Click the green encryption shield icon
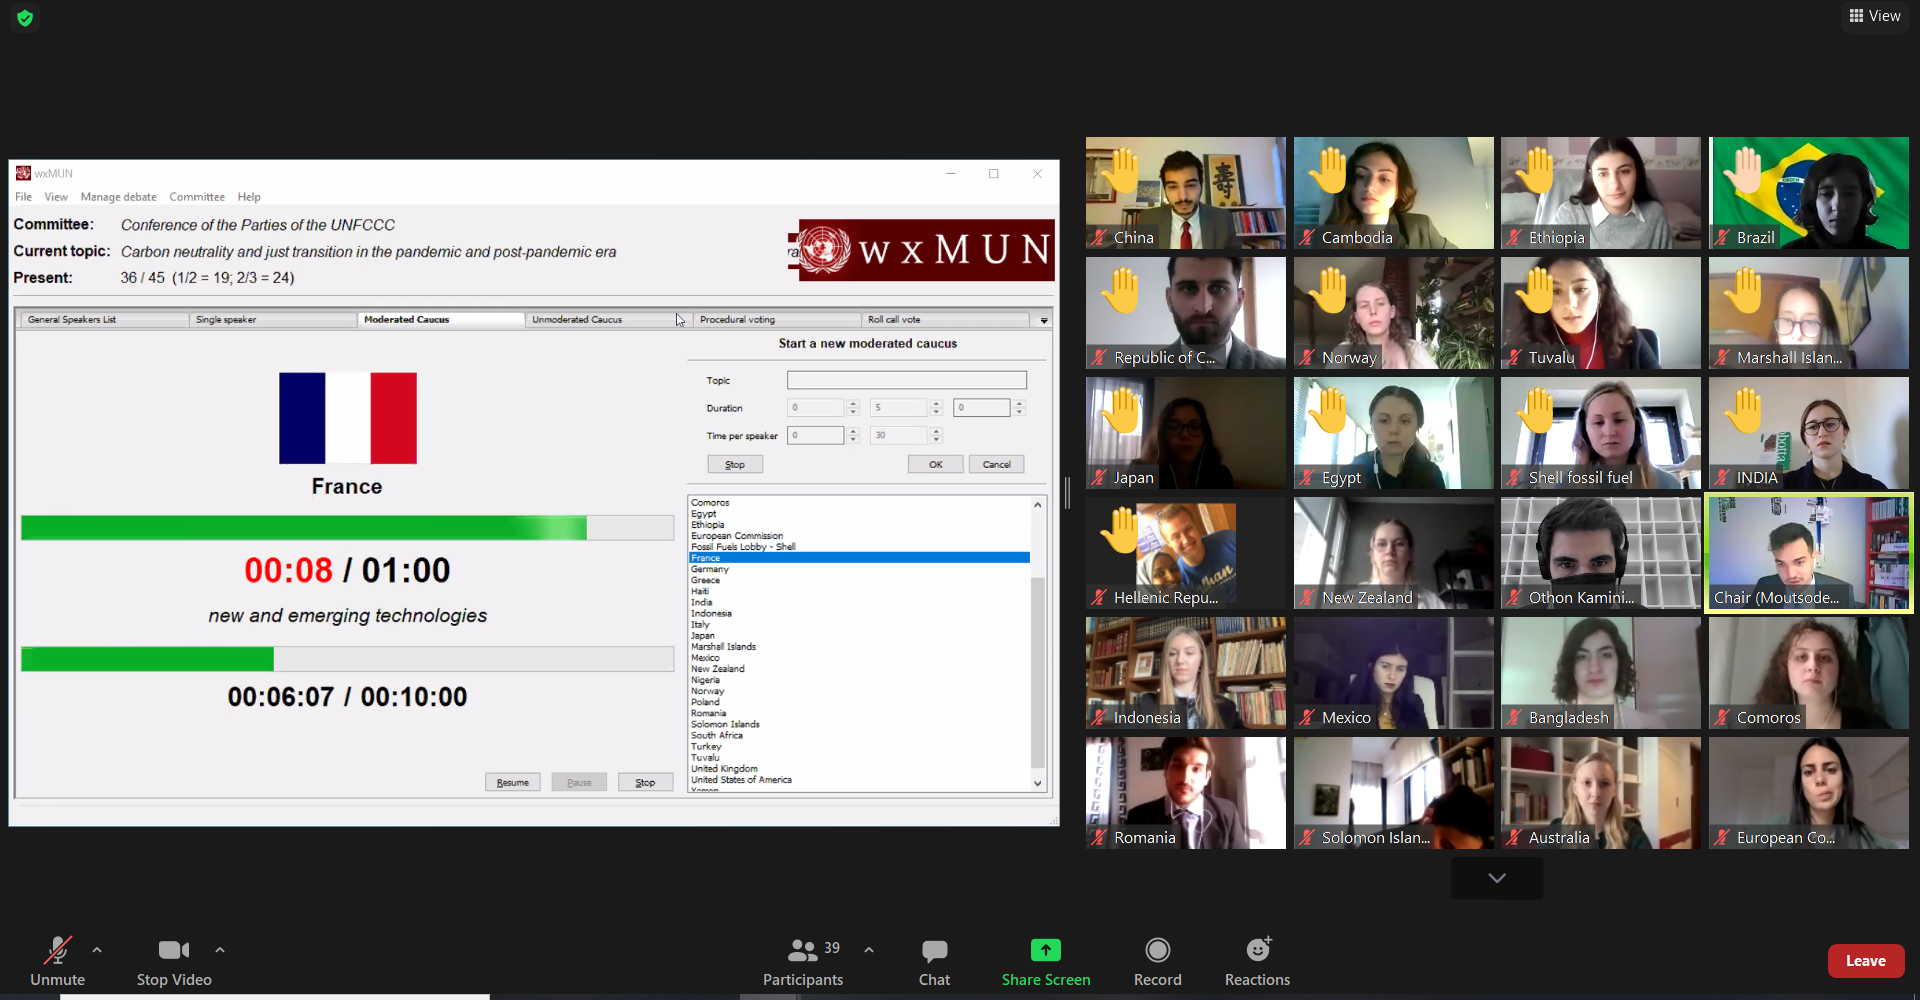The image size is (1920, 1000). click(x=25, y=18)
